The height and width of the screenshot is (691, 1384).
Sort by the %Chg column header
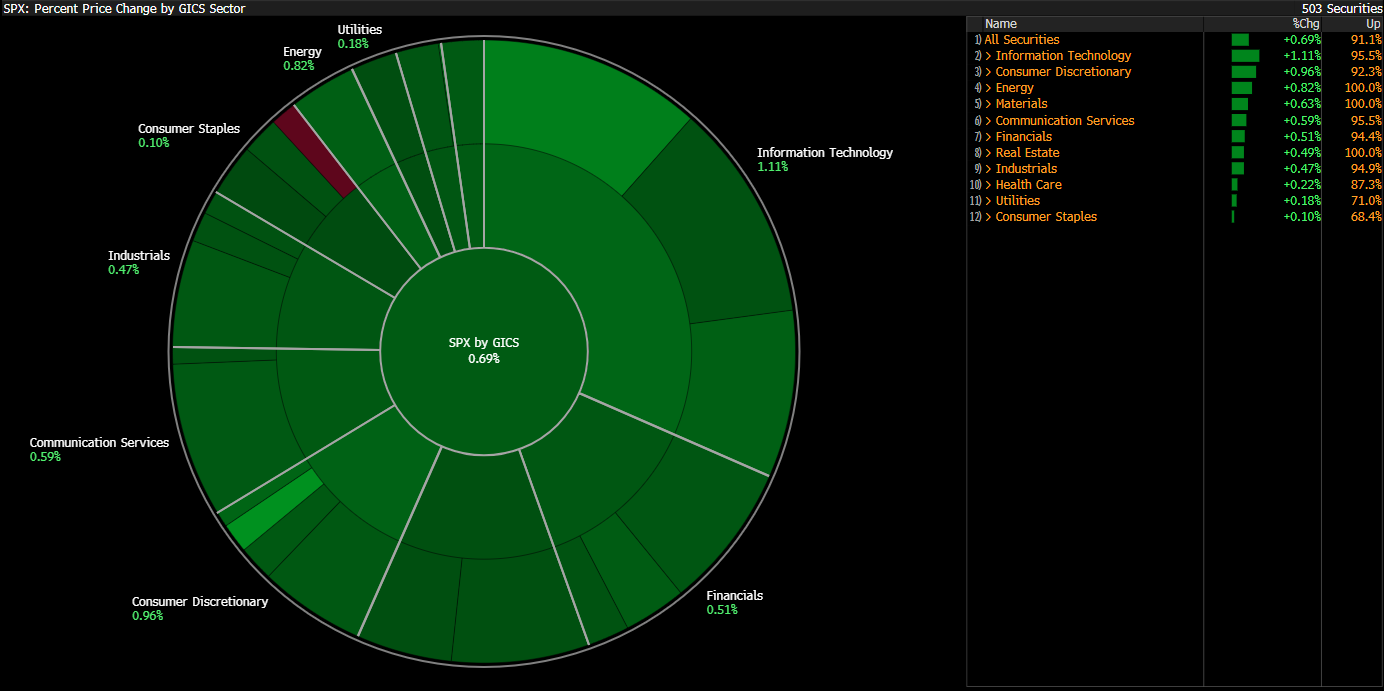pyautogui.click(x=1306, y=24)
